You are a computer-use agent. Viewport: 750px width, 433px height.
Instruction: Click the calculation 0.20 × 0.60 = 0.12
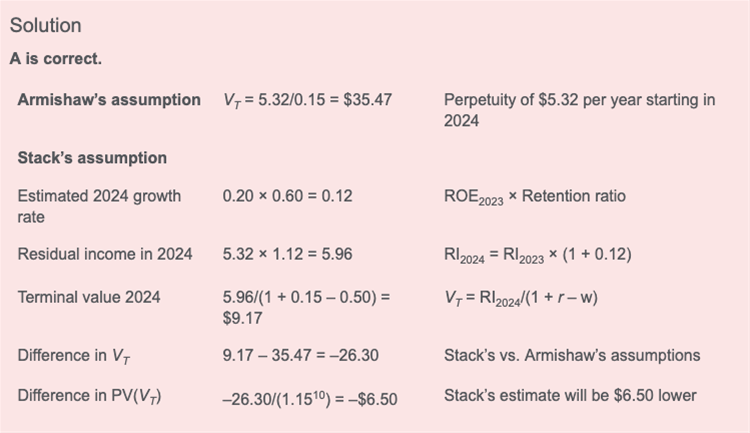tap(287, 196)
